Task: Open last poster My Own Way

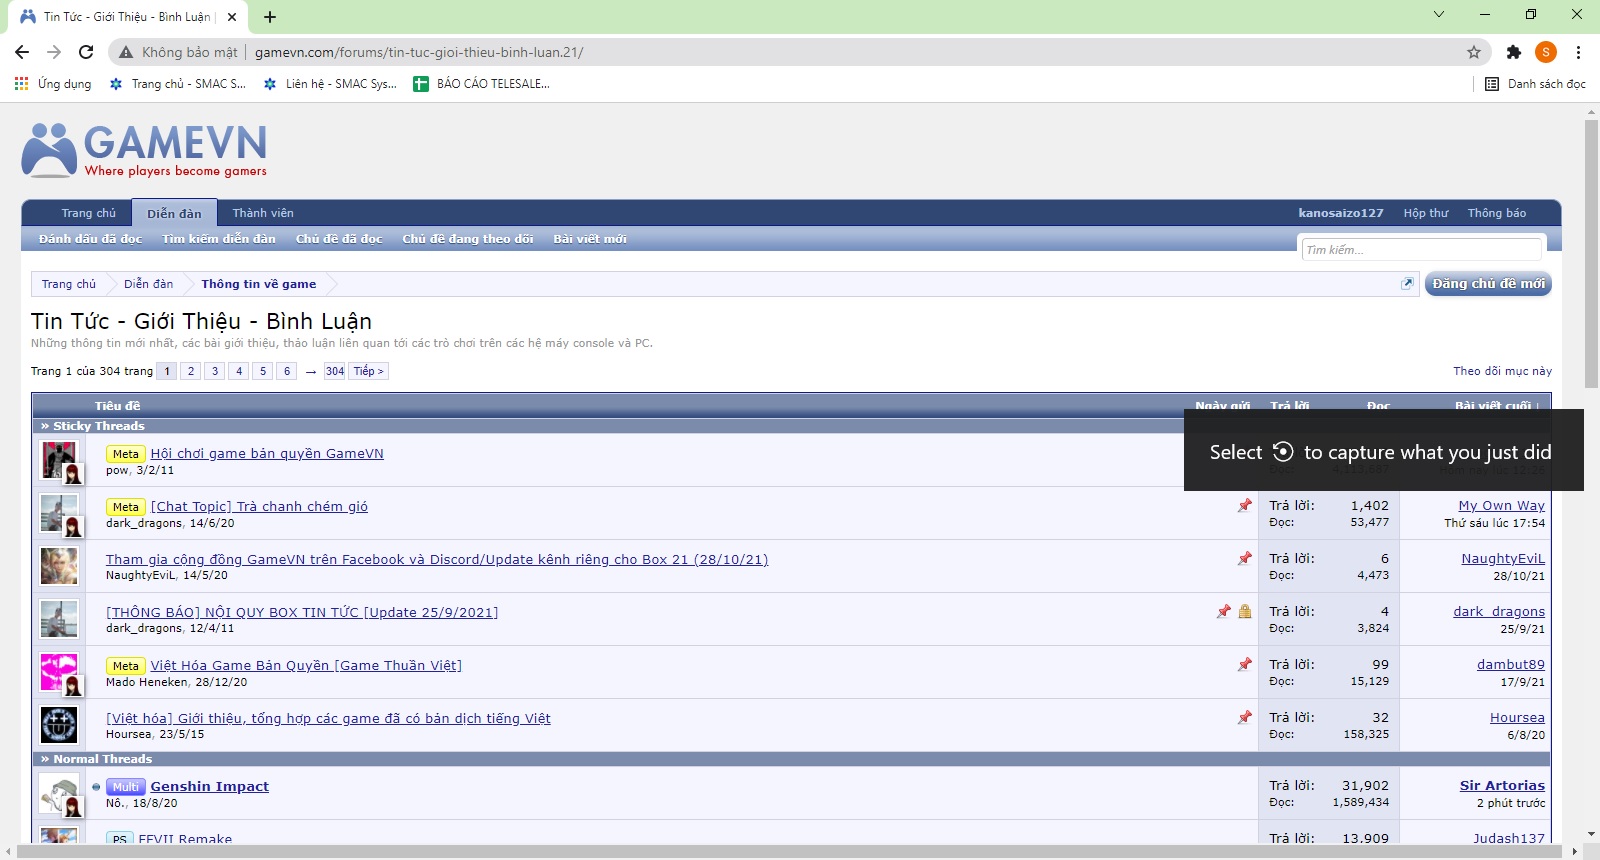Action: point(1501,506)
